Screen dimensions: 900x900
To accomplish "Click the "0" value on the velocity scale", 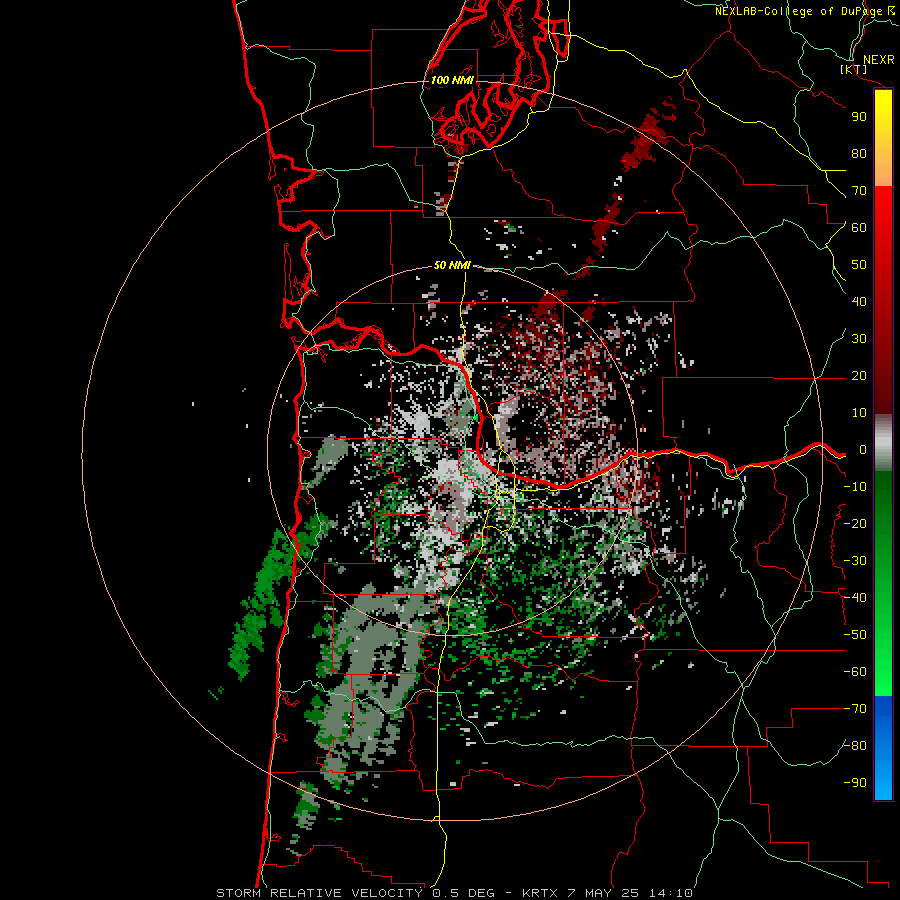I will [x=863, y=450].
